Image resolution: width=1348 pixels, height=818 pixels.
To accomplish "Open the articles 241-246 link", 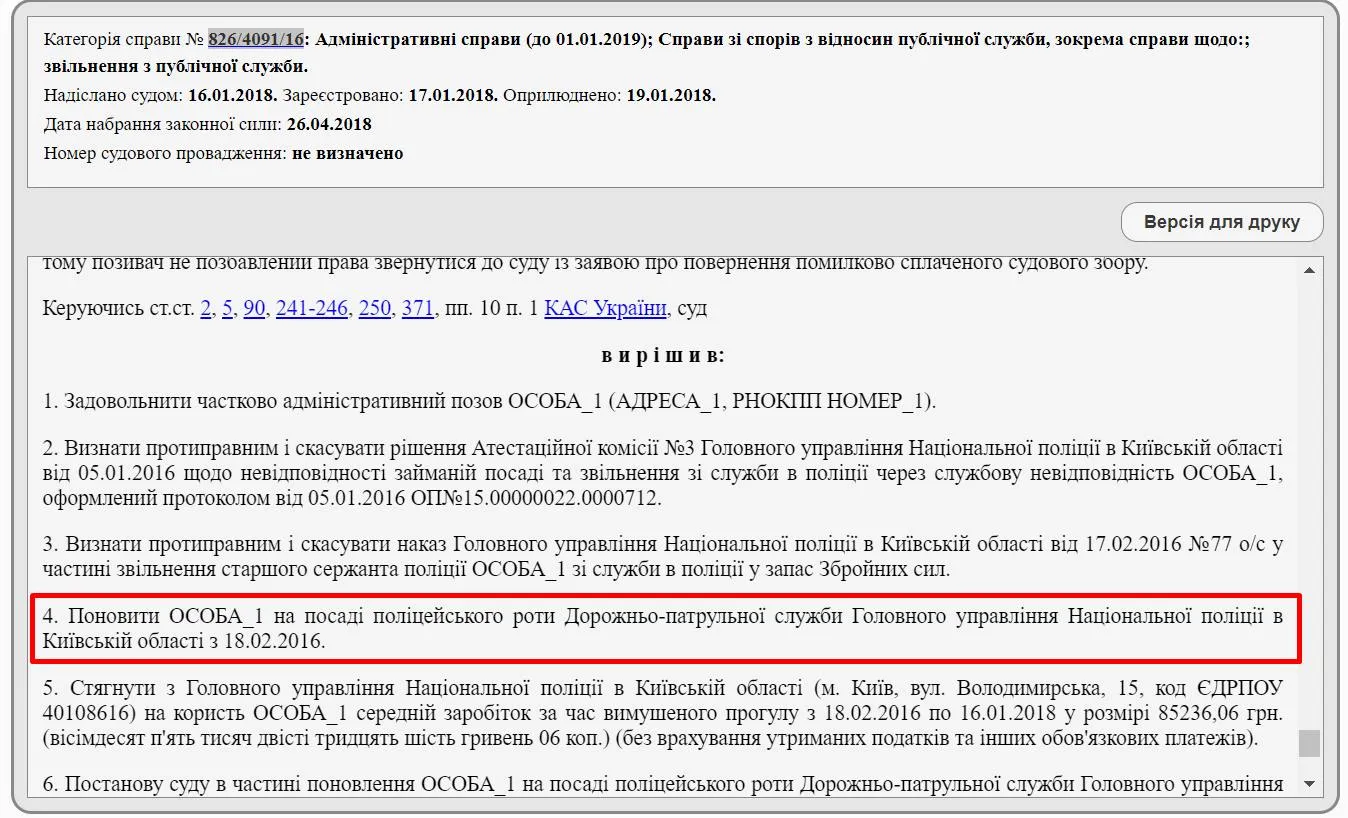I will (x=312, y=308).
